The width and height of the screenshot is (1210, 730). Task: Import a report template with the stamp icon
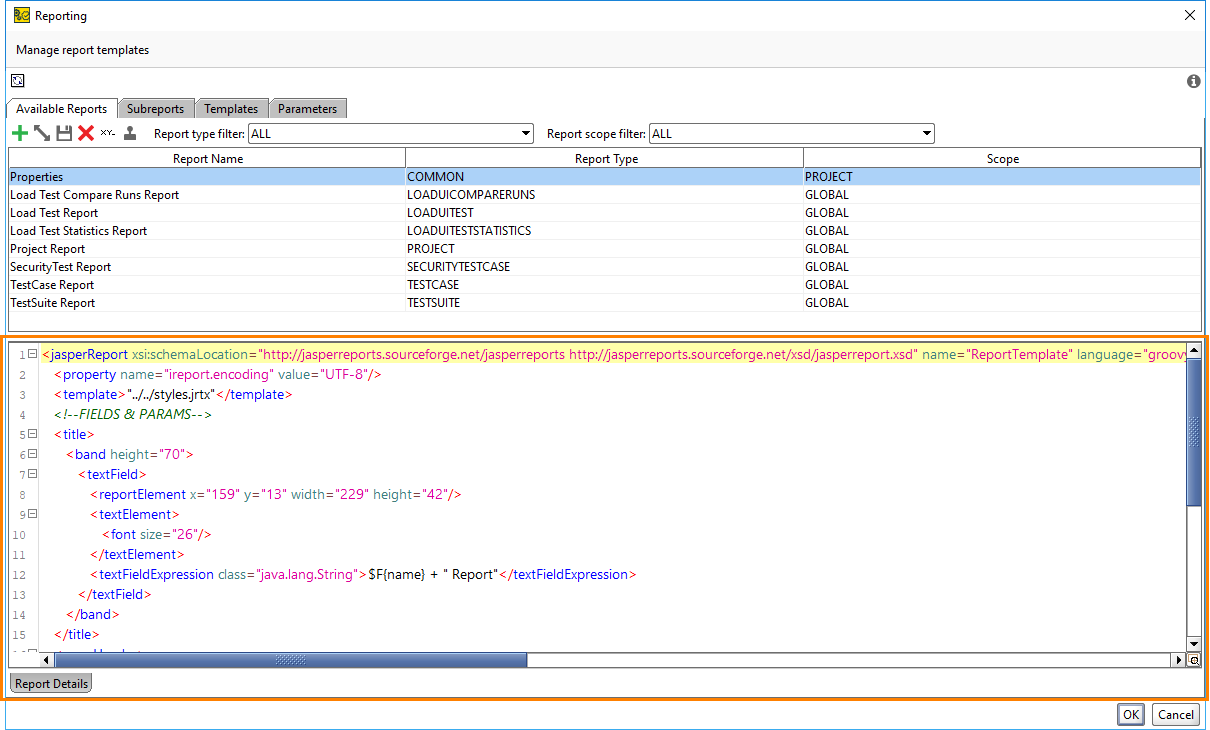pyautogui.click(x=128, y=132)
